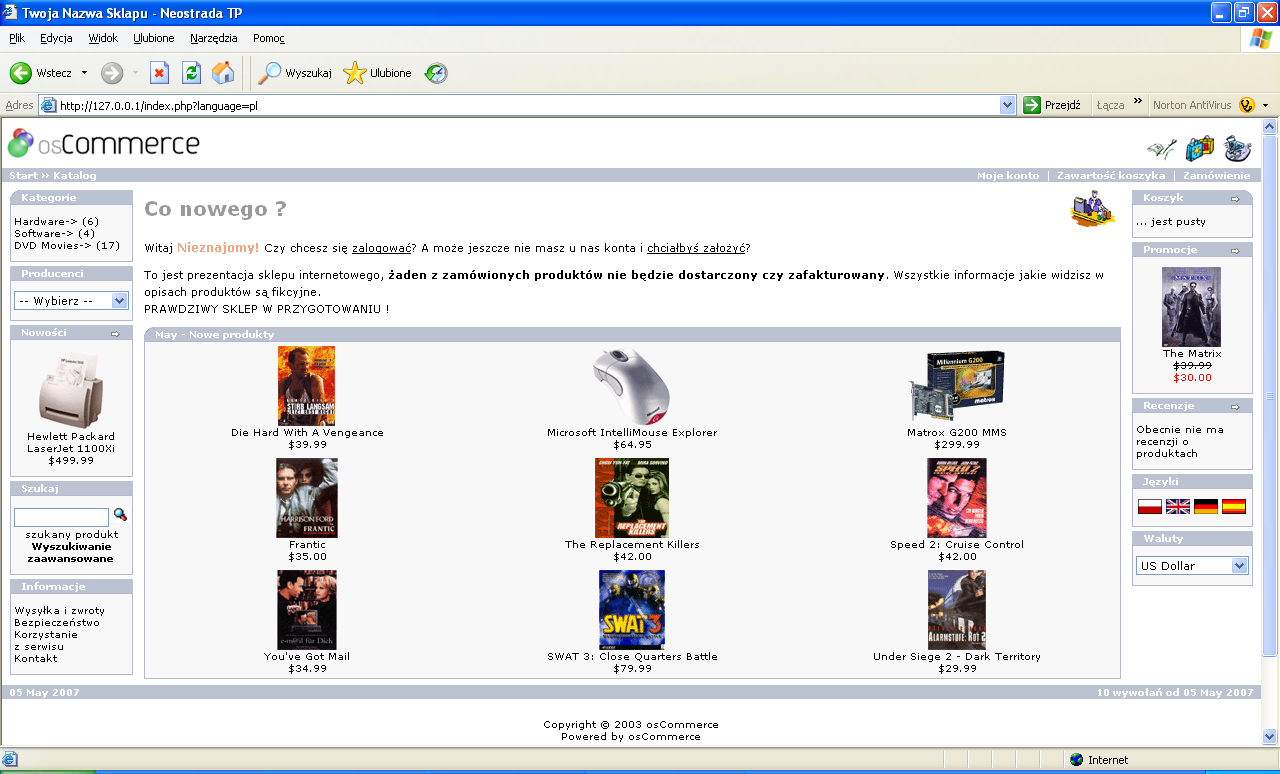1280x774 pixels.
Task: Click the Przejdź go button
Action: 1052,105
